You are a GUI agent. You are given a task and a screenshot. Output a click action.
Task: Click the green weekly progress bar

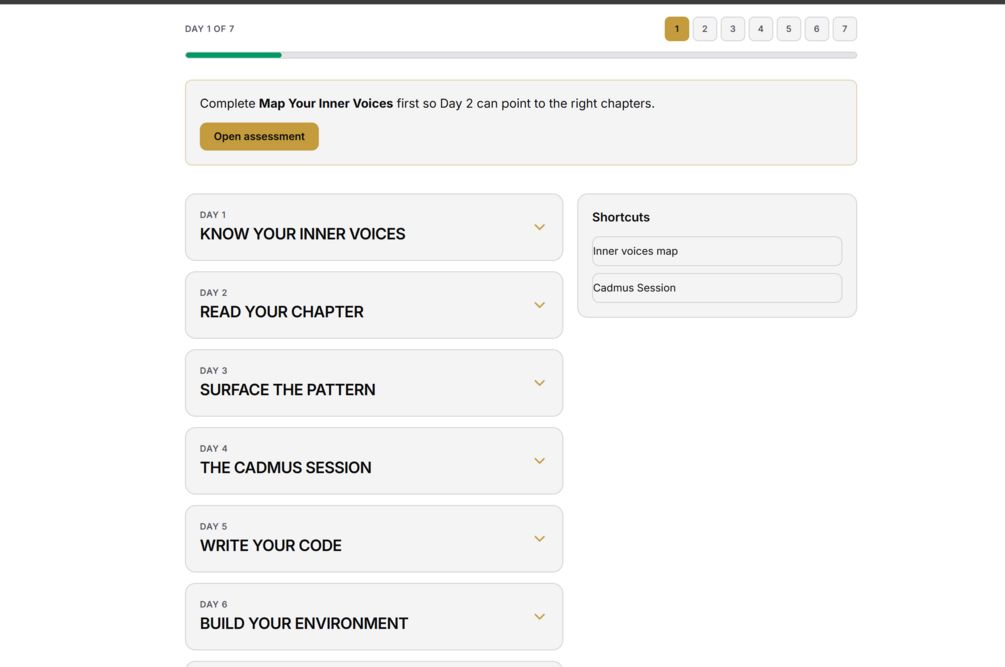(234, 55)
